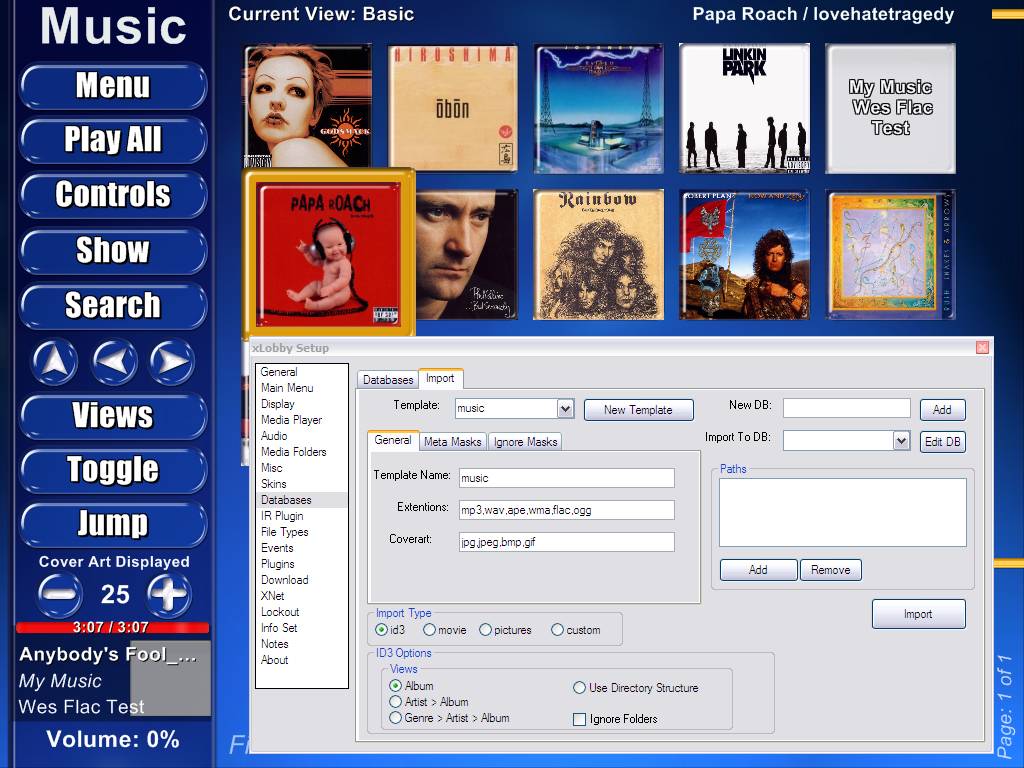Close the xLobby Setup dialog
The image size is (1024, 768).
click(x=982, y=347)
